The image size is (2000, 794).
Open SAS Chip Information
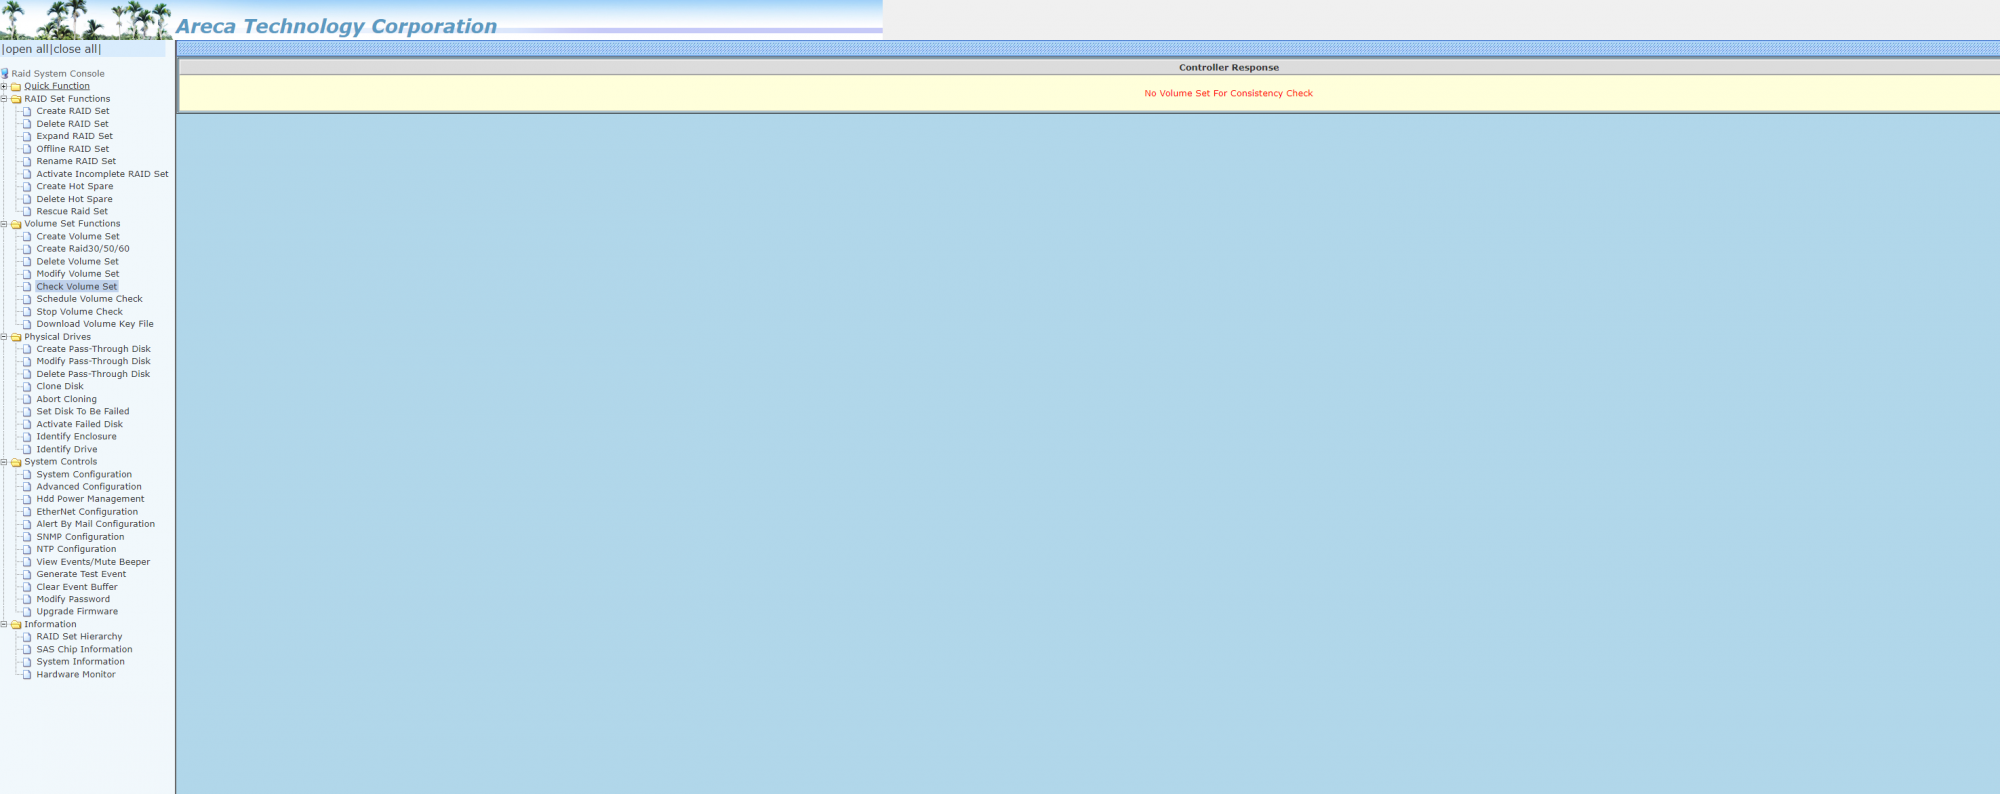pyautogui.click(x=85, y=650)
